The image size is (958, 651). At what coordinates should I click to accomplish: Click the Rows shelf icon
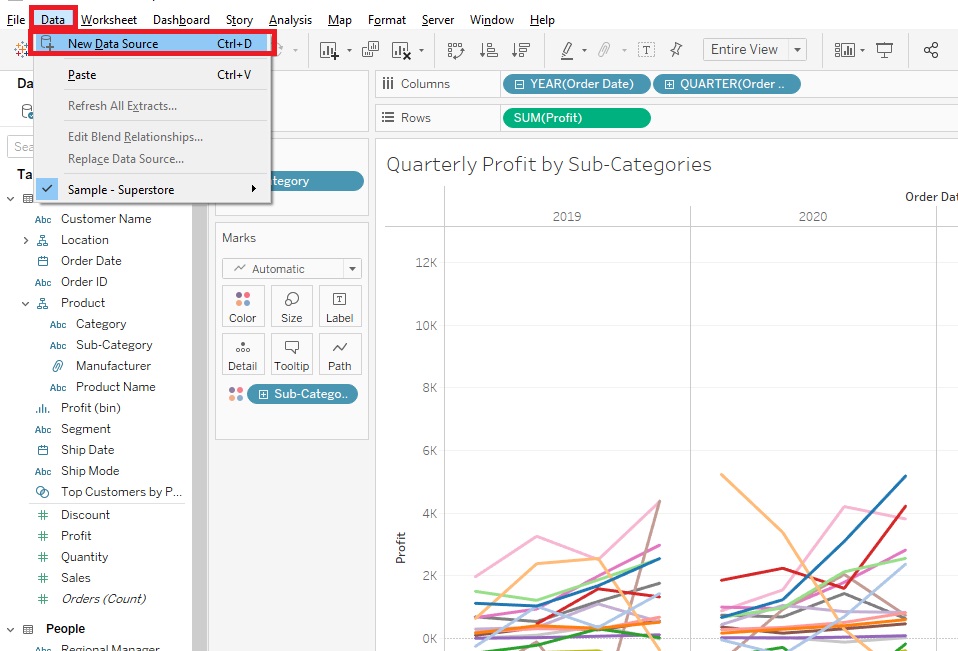387,117
